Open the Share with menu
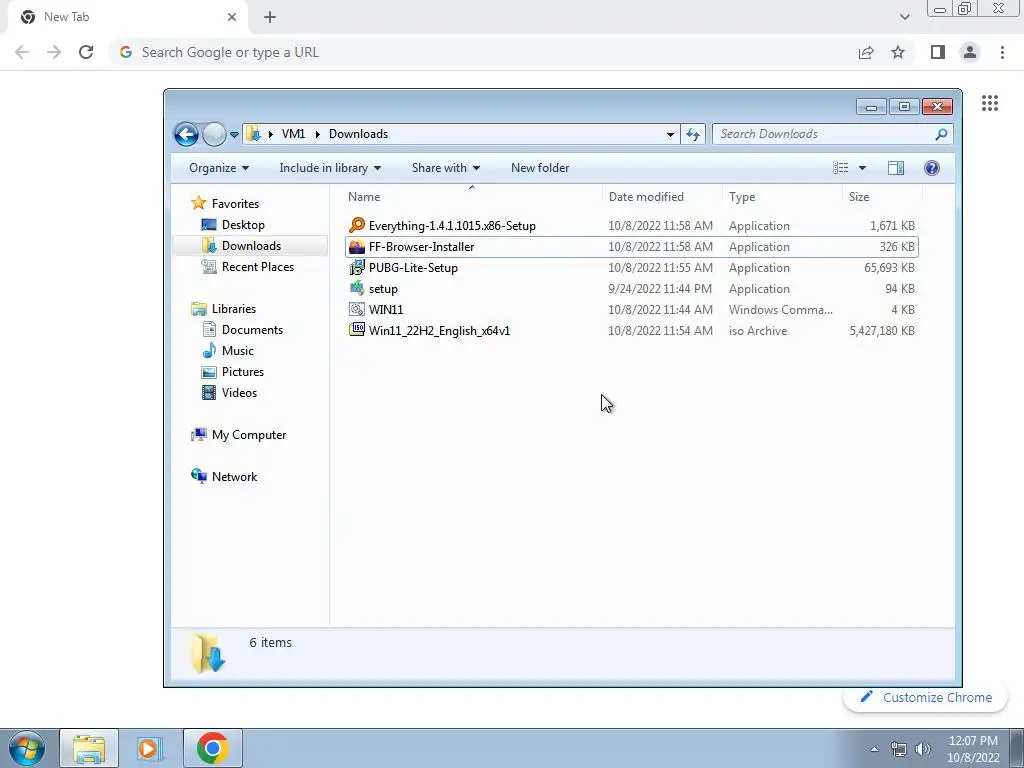 [445, 168]
